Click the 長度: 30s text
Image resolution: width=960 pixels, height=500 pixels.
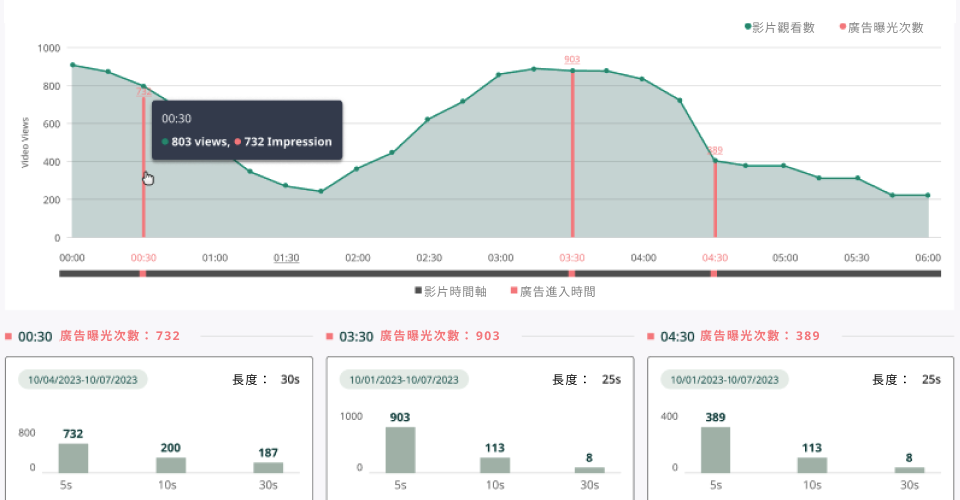[x=266, y=379]
